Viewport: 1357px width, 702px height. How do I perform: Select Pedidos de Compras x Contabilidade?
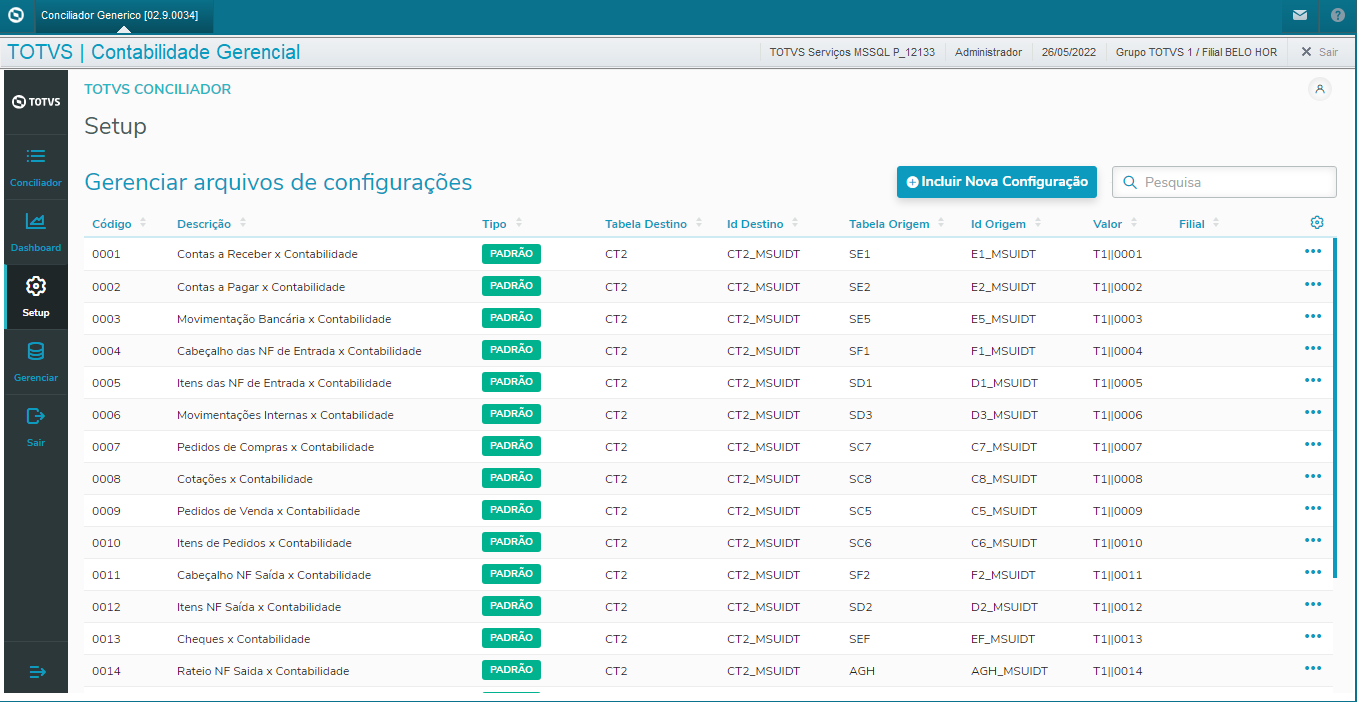click(708, 446)
